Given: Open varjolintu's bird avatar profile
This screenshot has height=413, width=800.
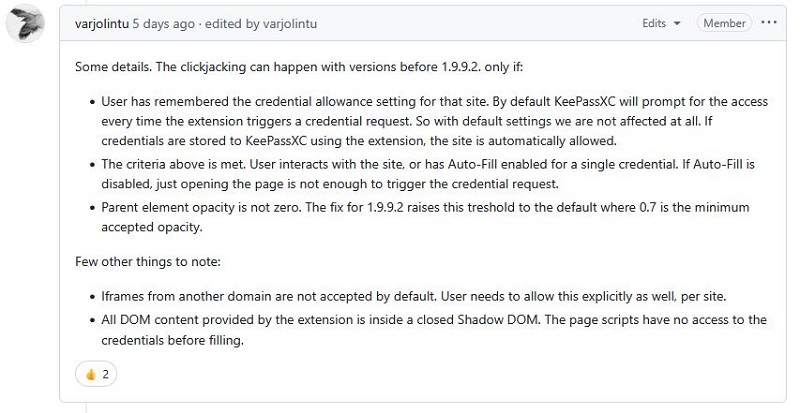Looking at the screenshot, I should click(x=25, y=23).
